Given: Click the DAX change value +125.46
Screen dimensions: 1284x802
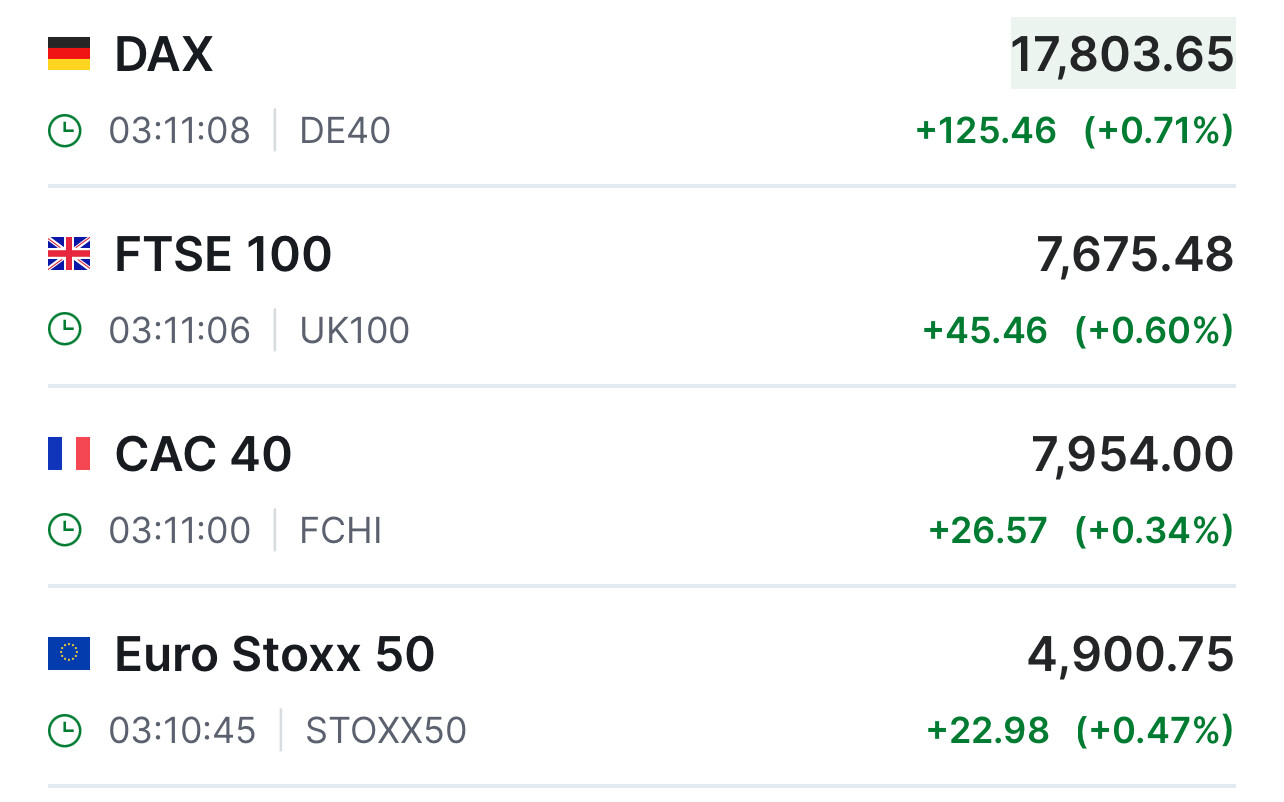Looking at the screenshot, I should (x=986, y=131).
